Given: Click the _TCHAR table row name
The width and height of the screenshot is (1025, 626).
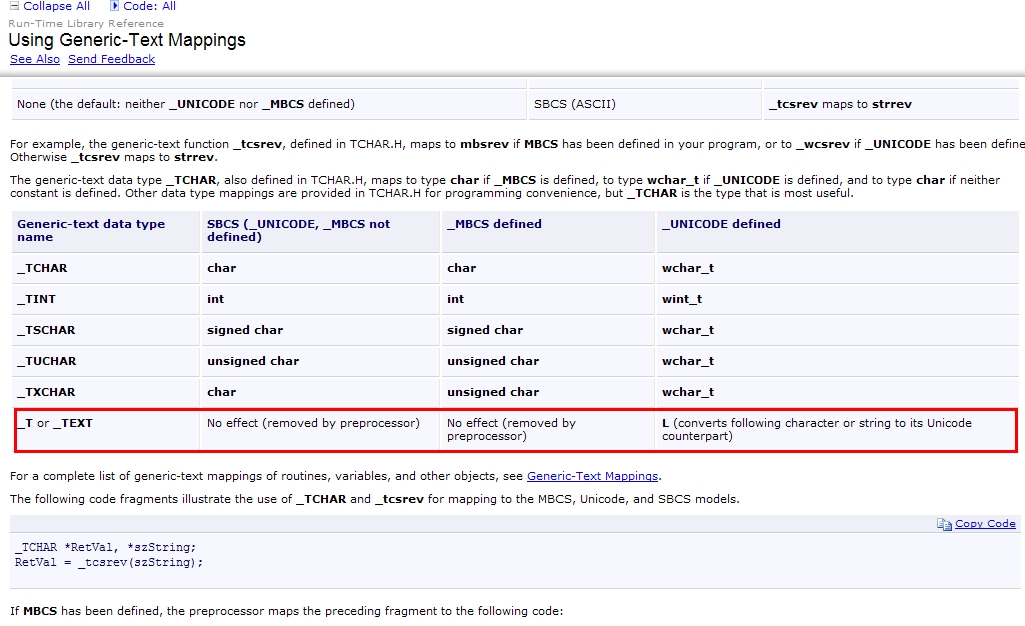Looking at the screenshot, I should (42, 268).
